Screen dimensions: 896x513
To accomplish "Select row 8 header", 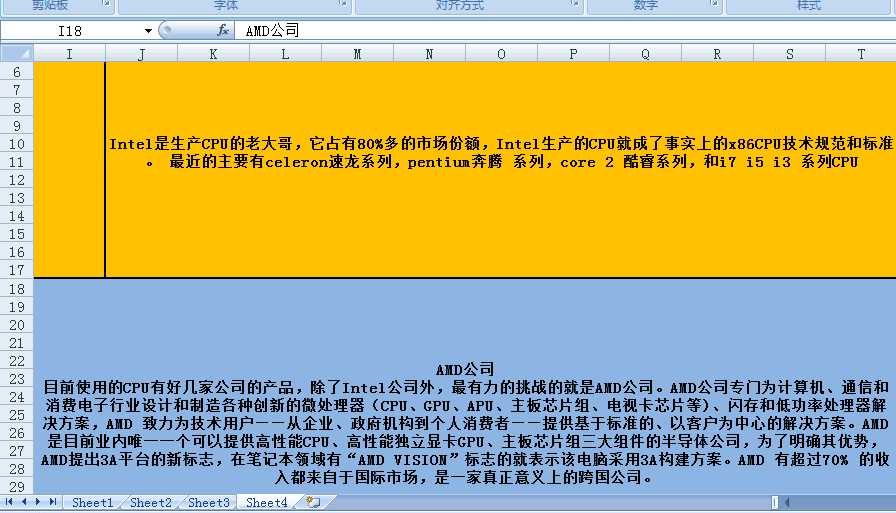I will (17, 108).
